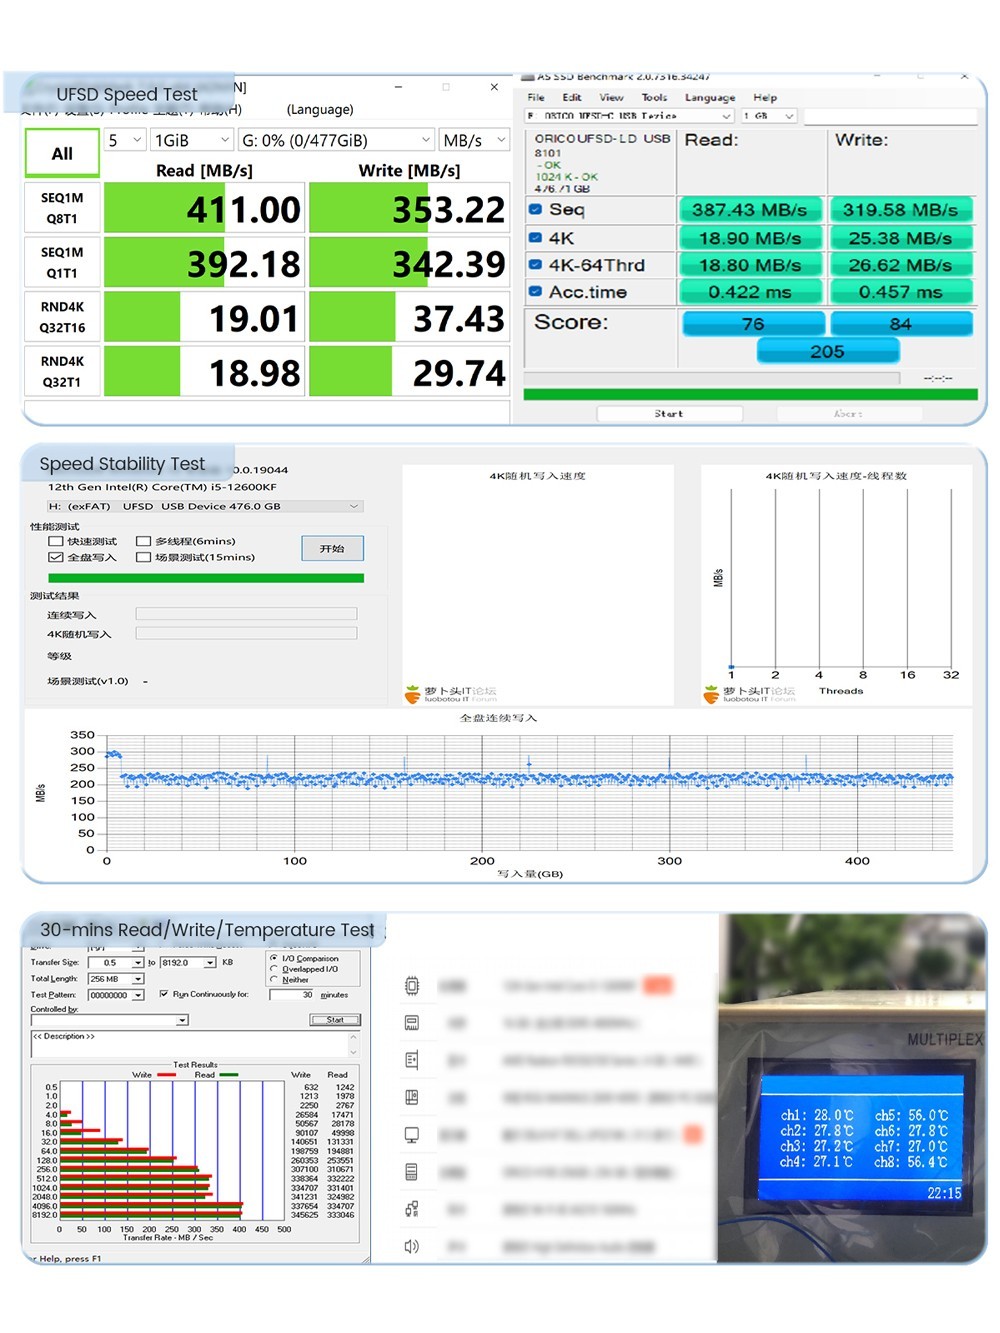Click the graphics card icon in hardware list
Screen dimensions: 1000x1333
[411, 1060]
